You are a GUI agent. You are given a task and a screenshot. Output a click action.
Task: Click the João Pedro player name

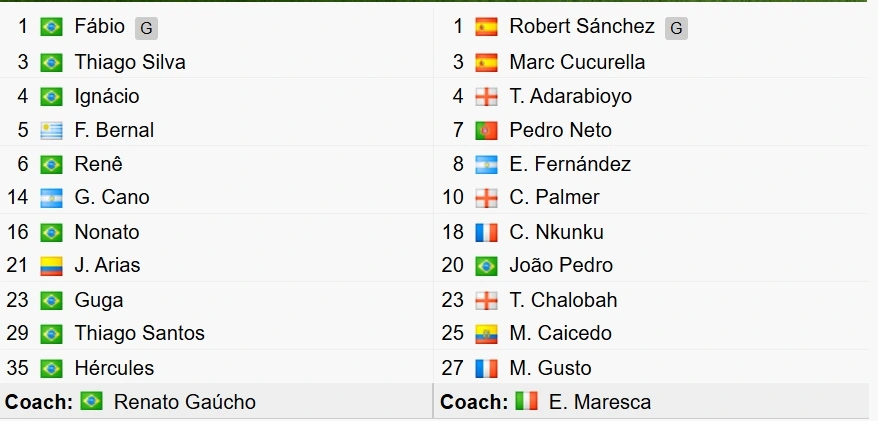coord(561,265)
